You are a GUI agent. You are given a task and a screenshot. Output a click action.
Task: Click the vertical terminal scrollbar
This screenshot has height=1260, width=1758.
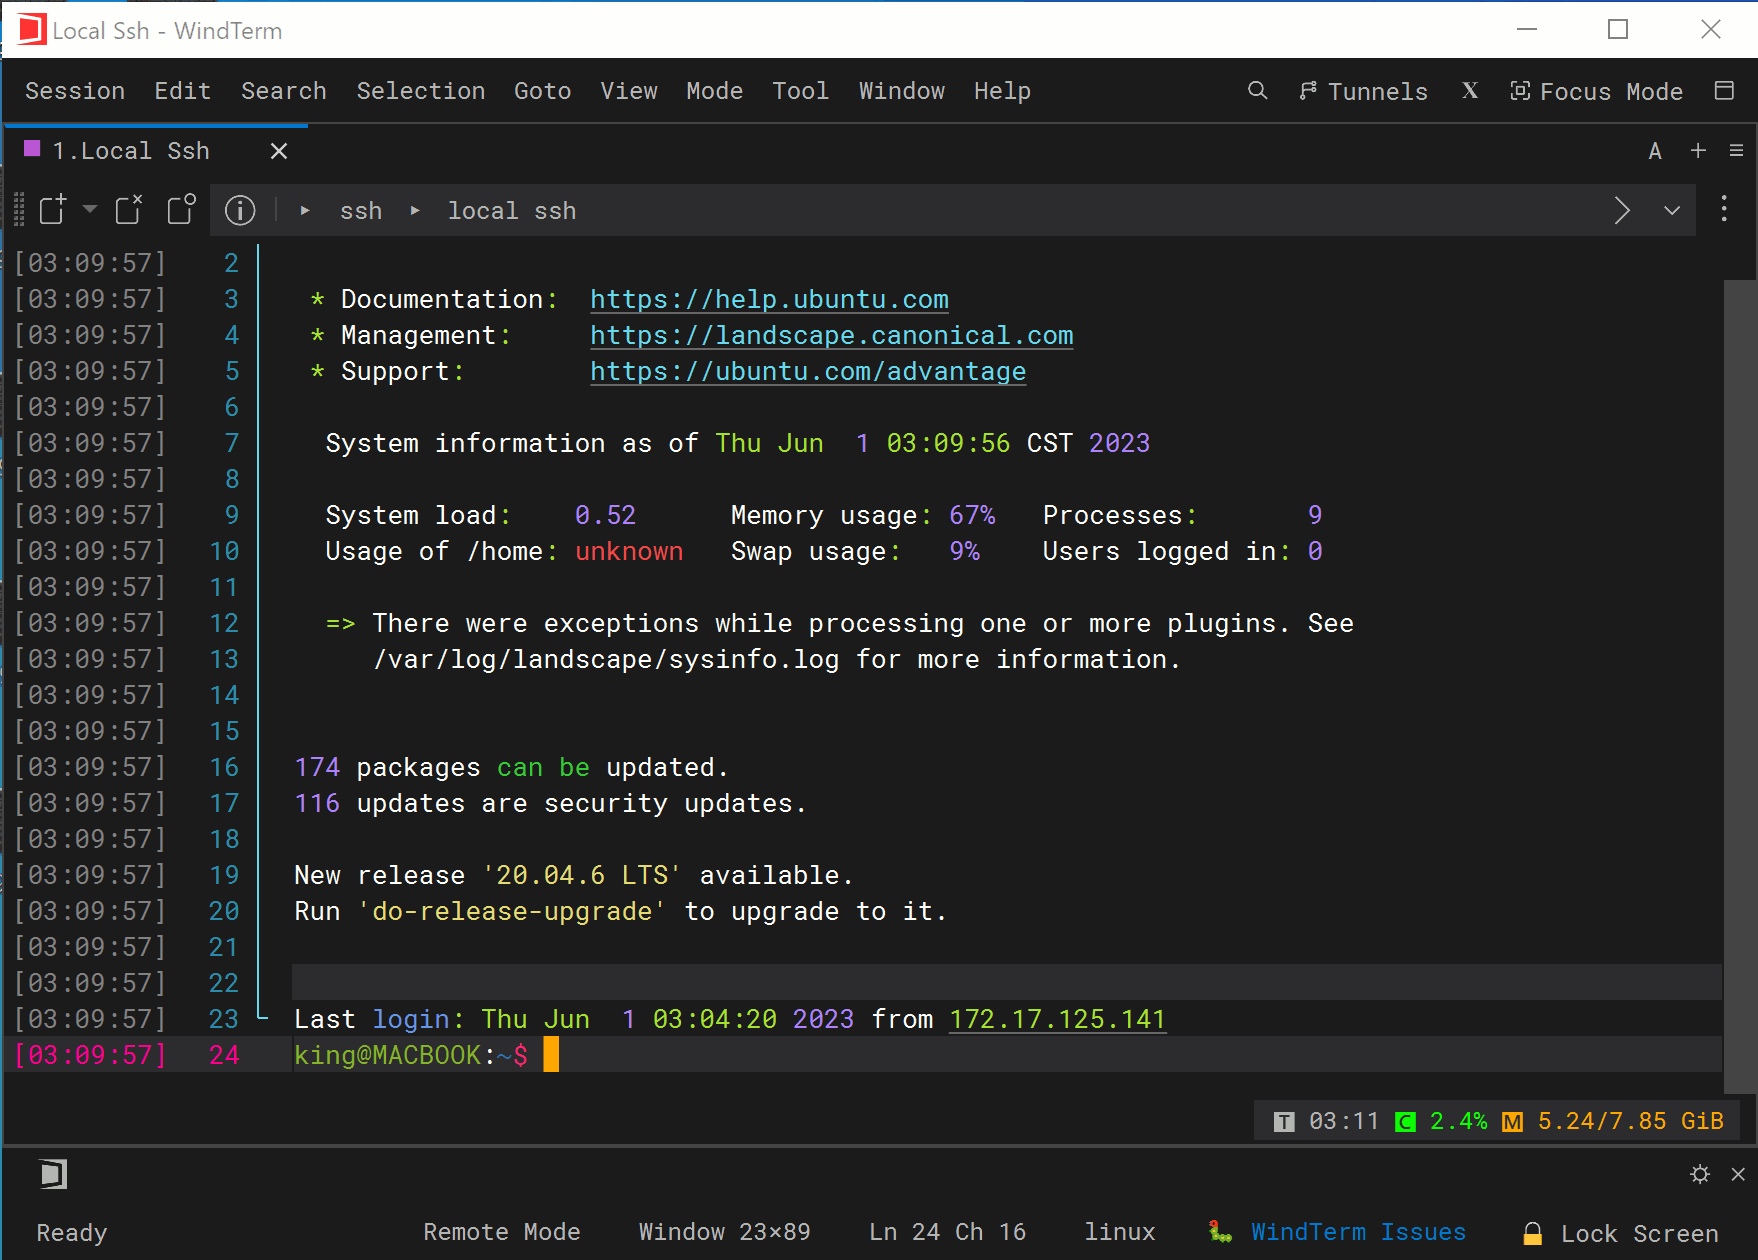[1739, 686]
